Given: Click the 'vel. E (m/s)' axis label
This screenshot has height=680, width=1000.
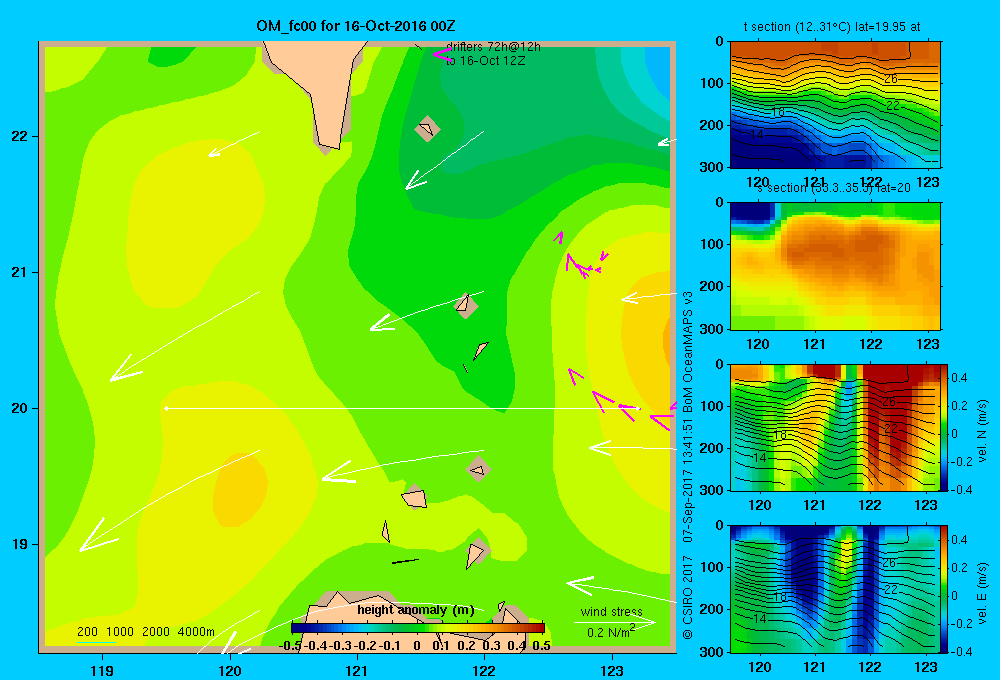Looking at the screenshot, I should pos(982,593).
